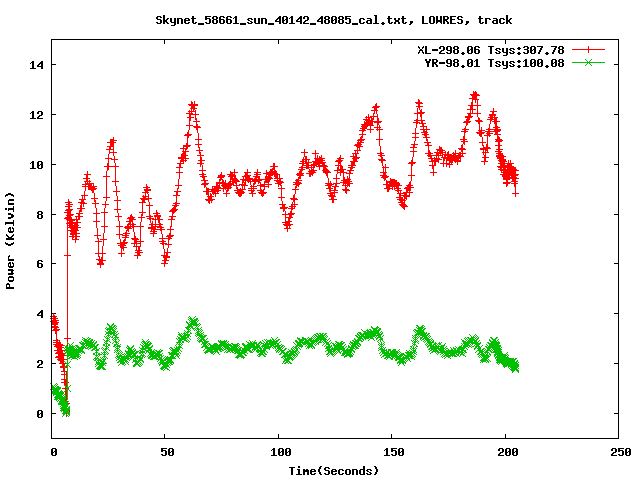This screenshot has width=640, height=480.
Task: Select legend entry YR-98.01 Tsys:100.08
Action: click(494, 63)
